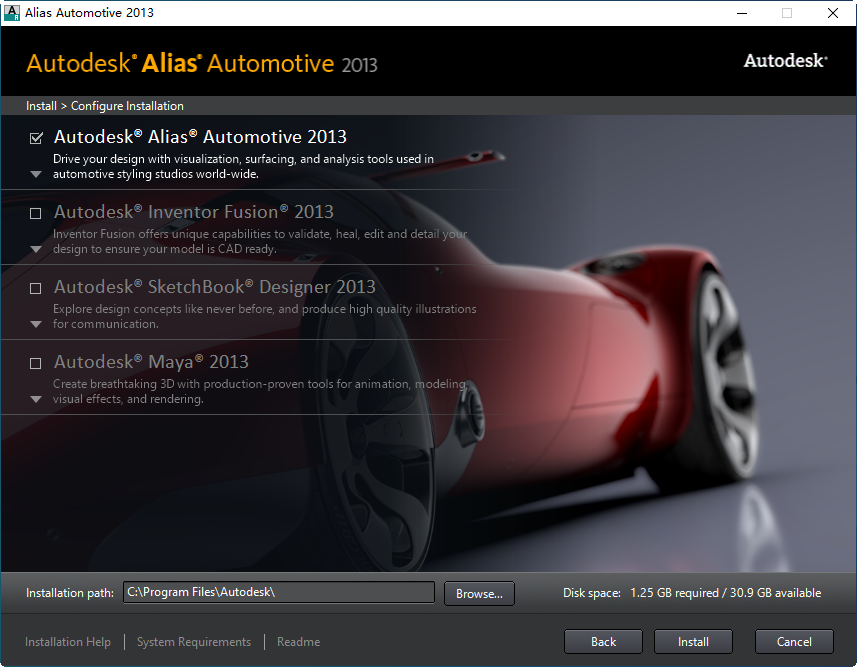Click the Maya description about animation tools
Viewport: 857px width, 667px height.
[259, 391]
